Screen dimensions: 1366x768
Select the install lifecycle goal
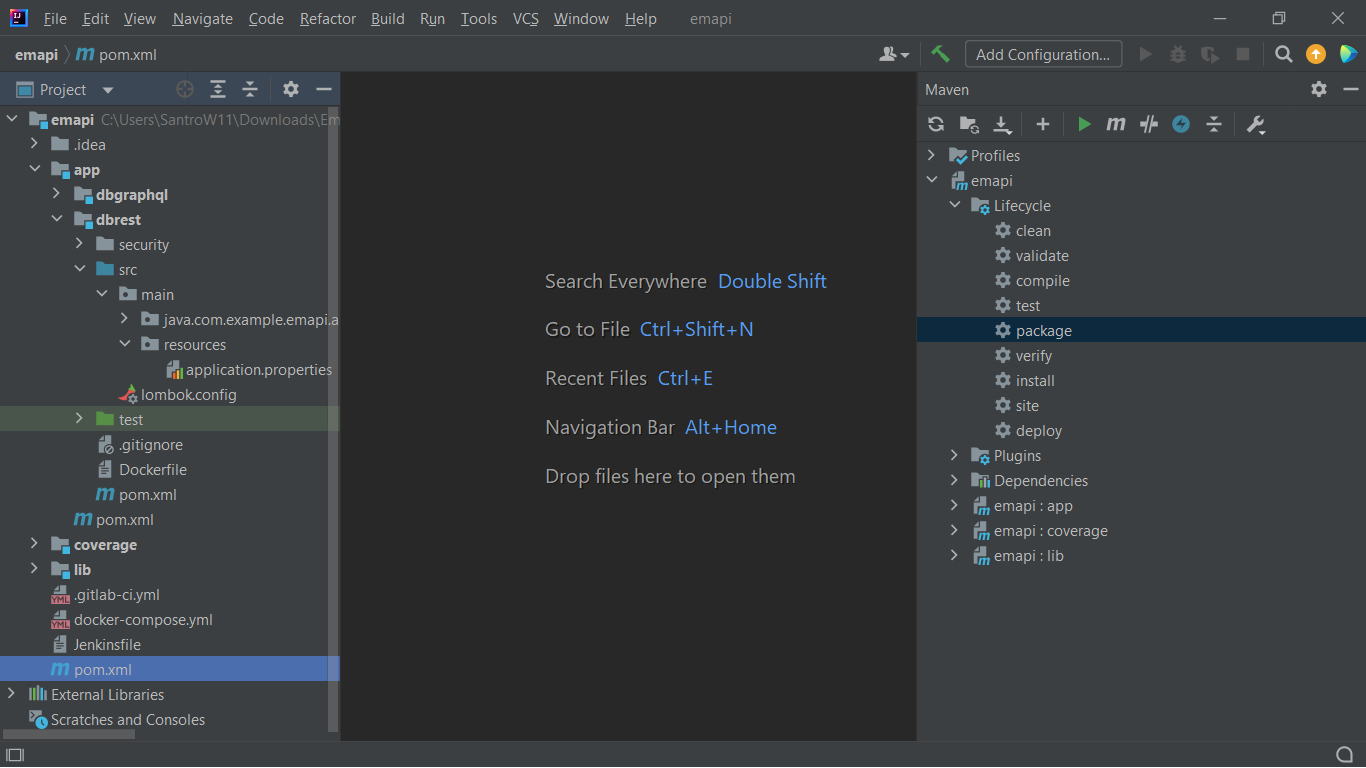point(1035,381)
